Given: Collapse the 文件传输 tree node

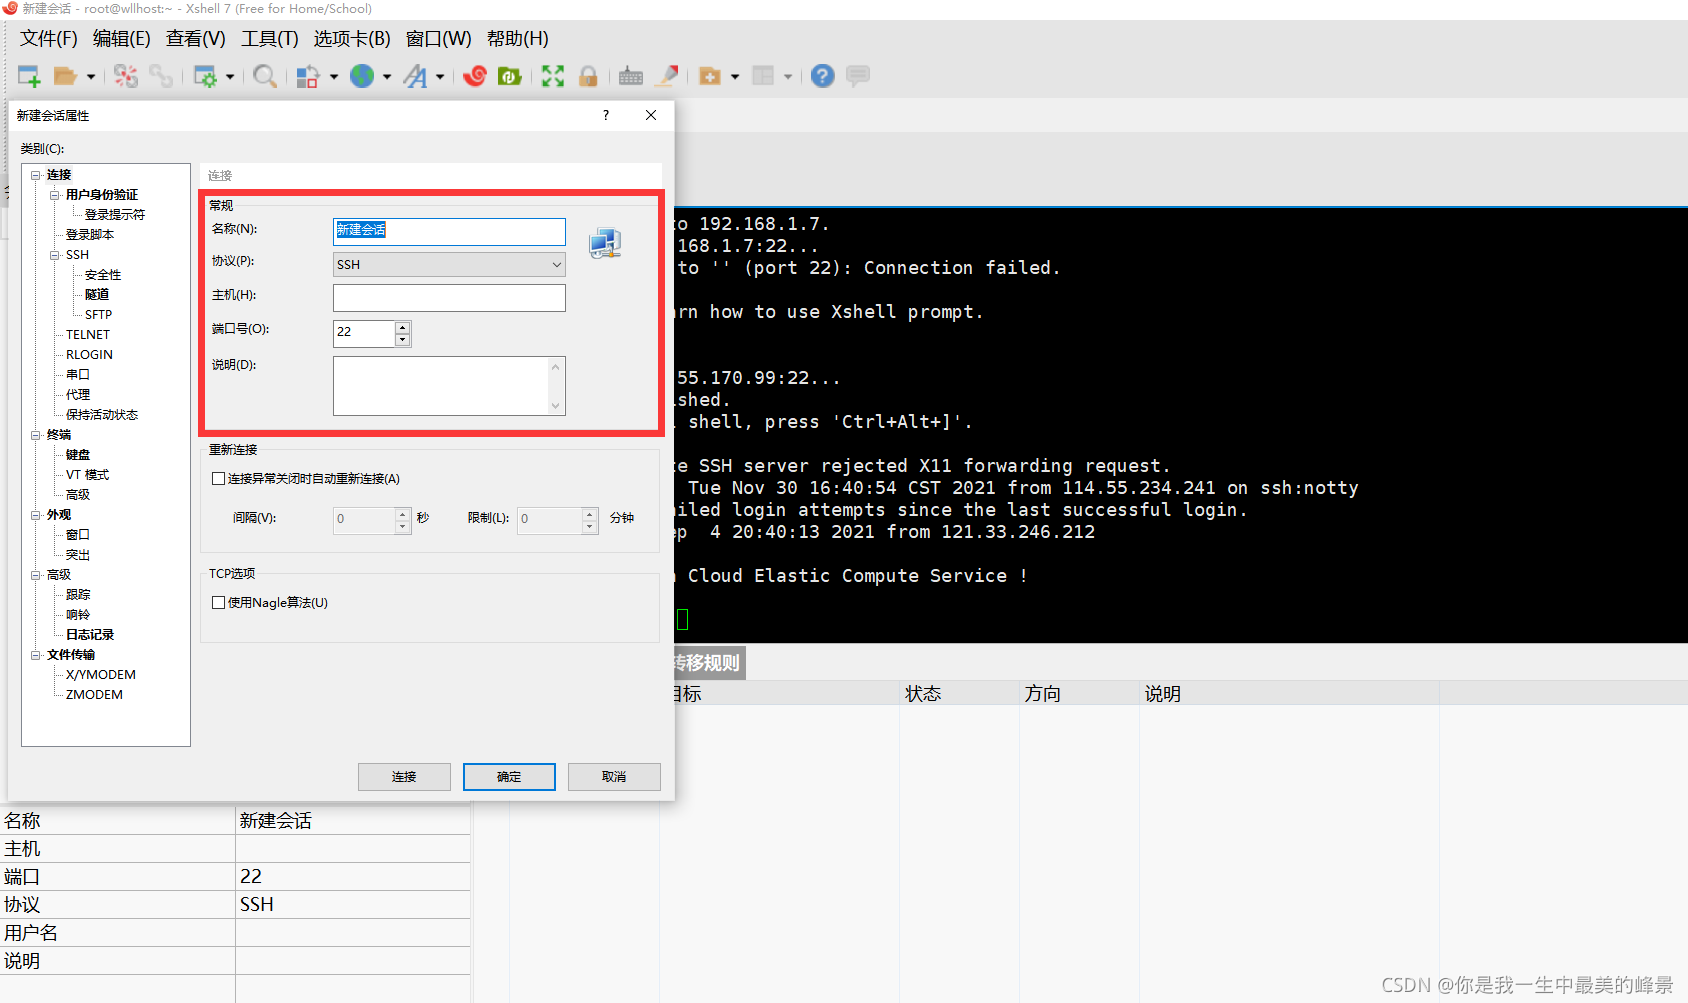Looking at the screenshot, I should point(36,655).
